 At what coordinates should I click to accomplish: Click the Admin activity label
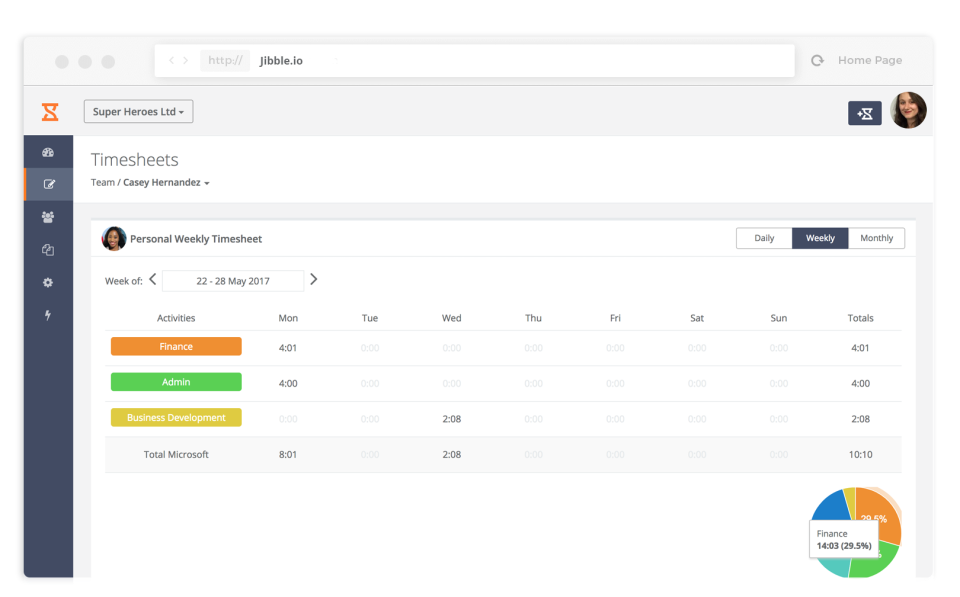pos(176,382)
